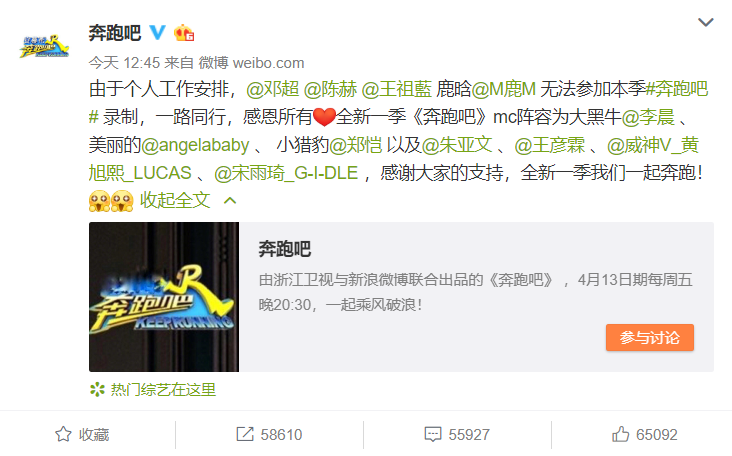Open comments via speech bubble icon
The image size is (732, 456).
433,434
